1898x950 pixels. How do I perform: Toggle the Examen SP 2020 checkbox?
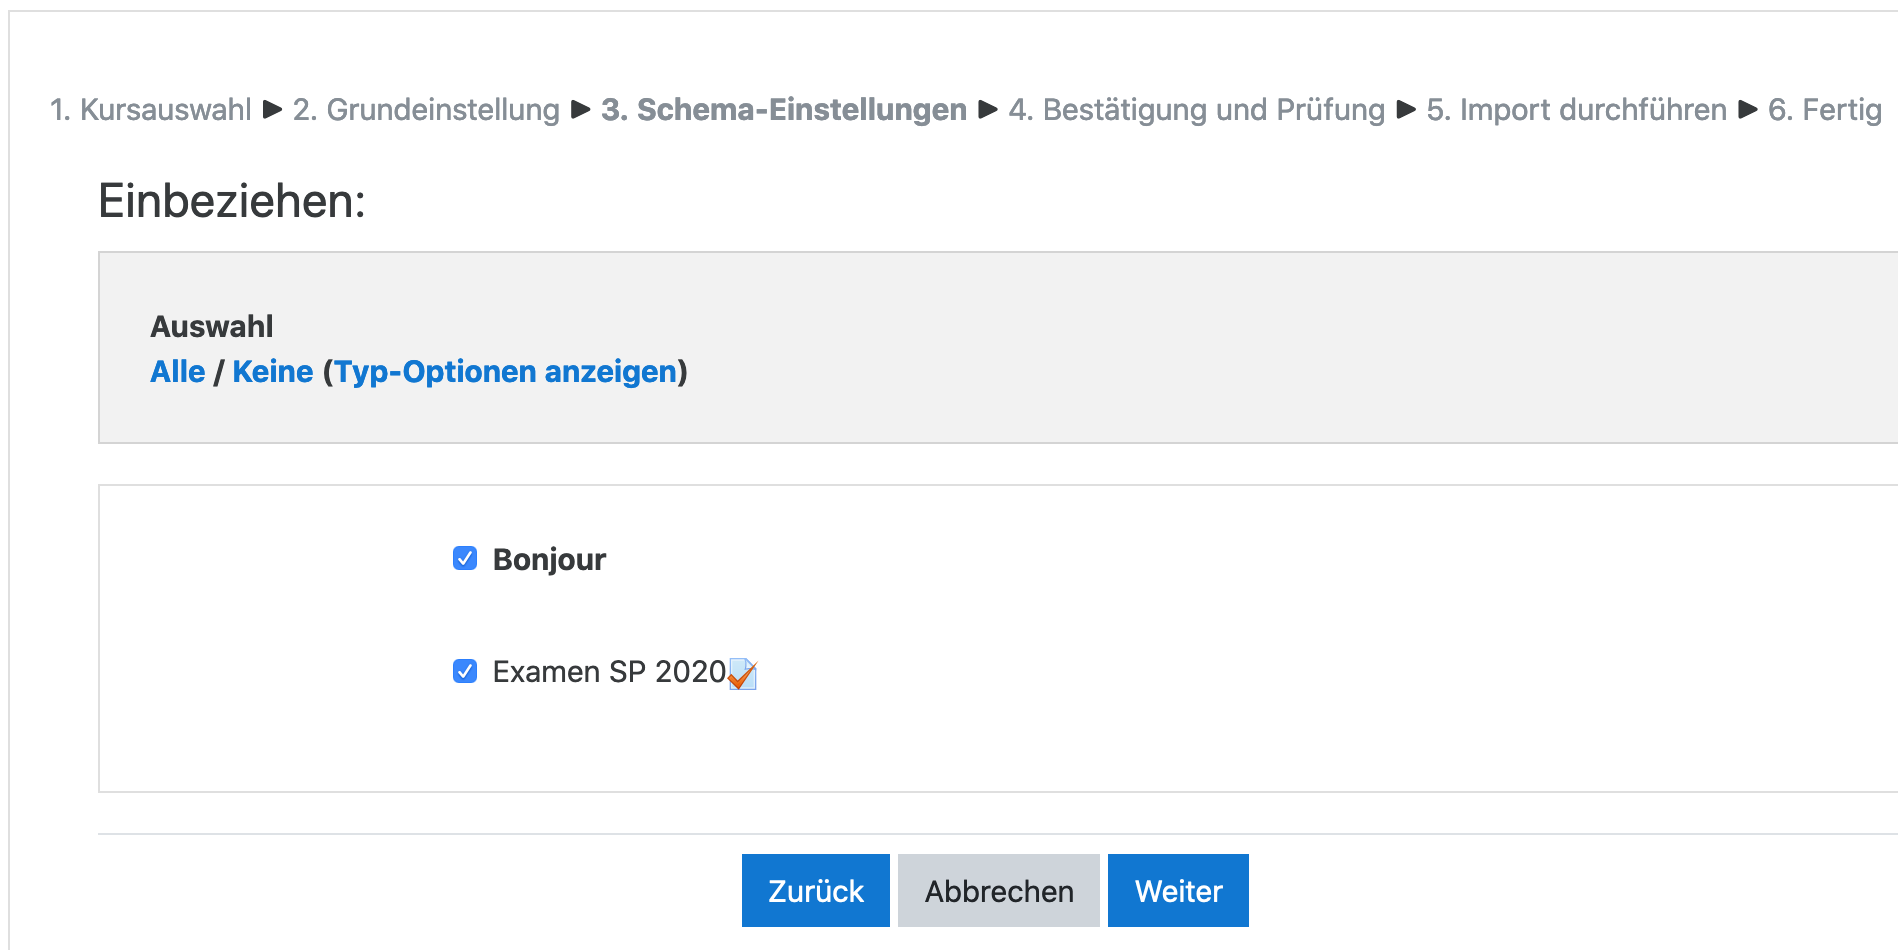point(465,671)
